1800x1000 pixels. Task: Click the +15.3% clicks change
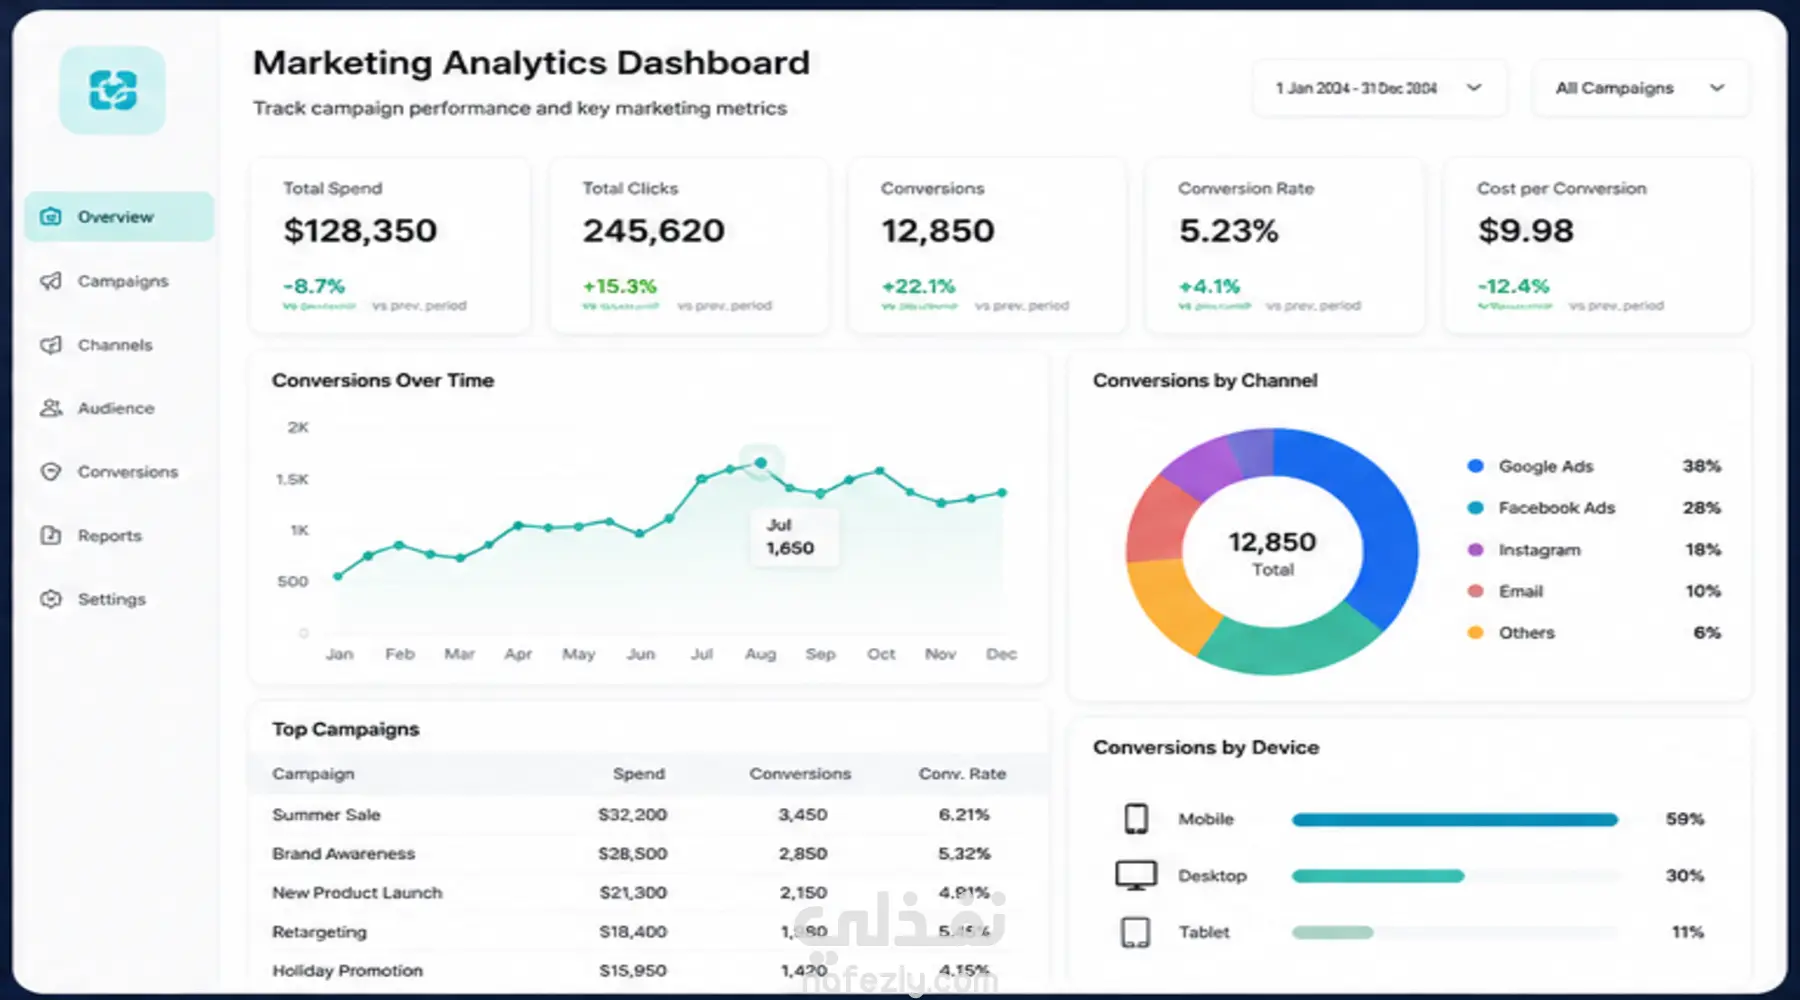[620, 286]
